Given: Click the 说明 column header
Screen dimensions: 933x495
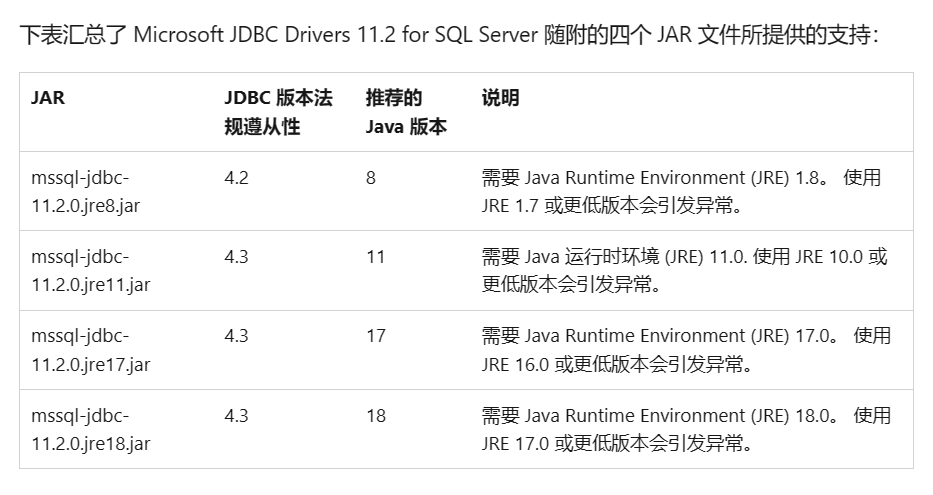Looking at the screenshot, I should 500,98.
